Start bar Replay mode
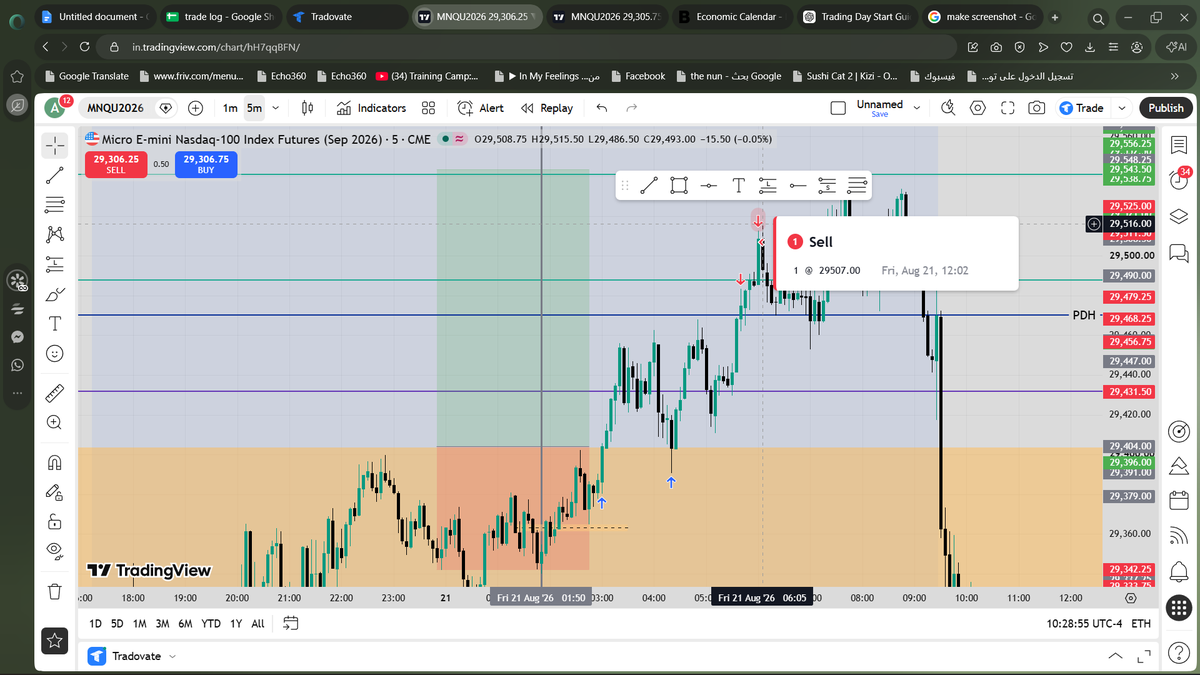 pos(547,108)
